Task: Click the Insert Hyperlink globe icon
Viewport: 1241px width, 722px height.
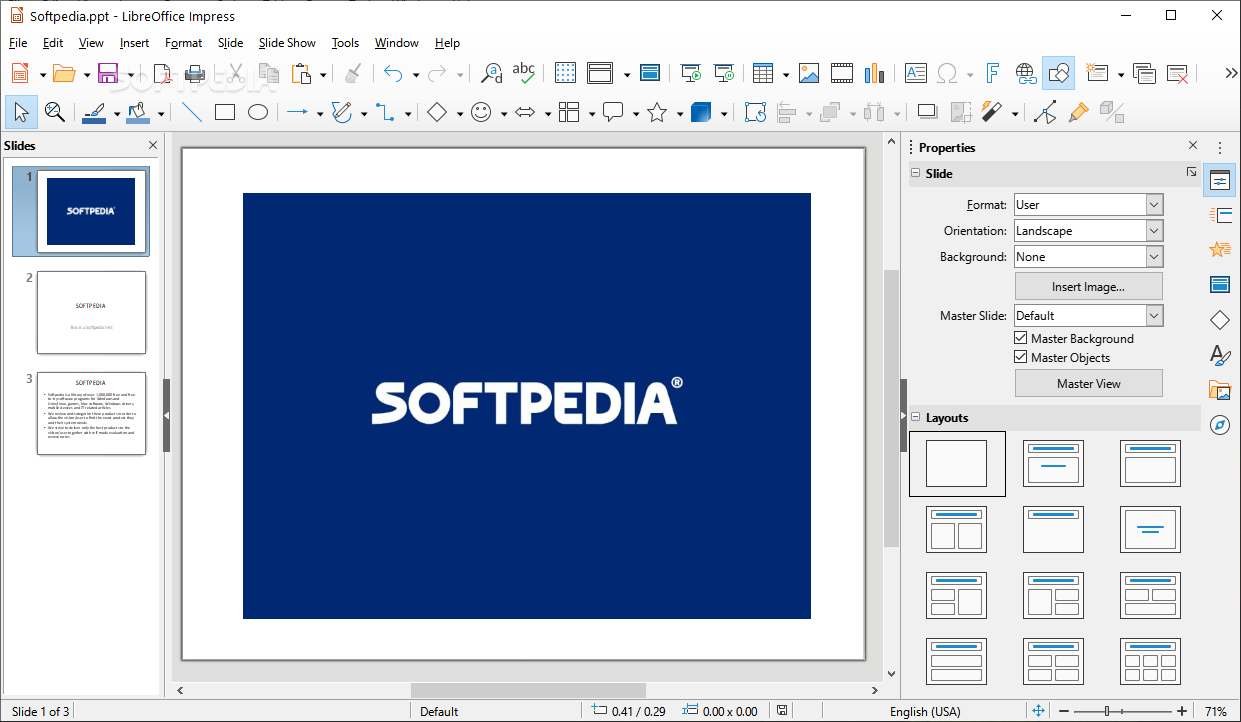Action: pyautogui.click(x=1025, y=73)
